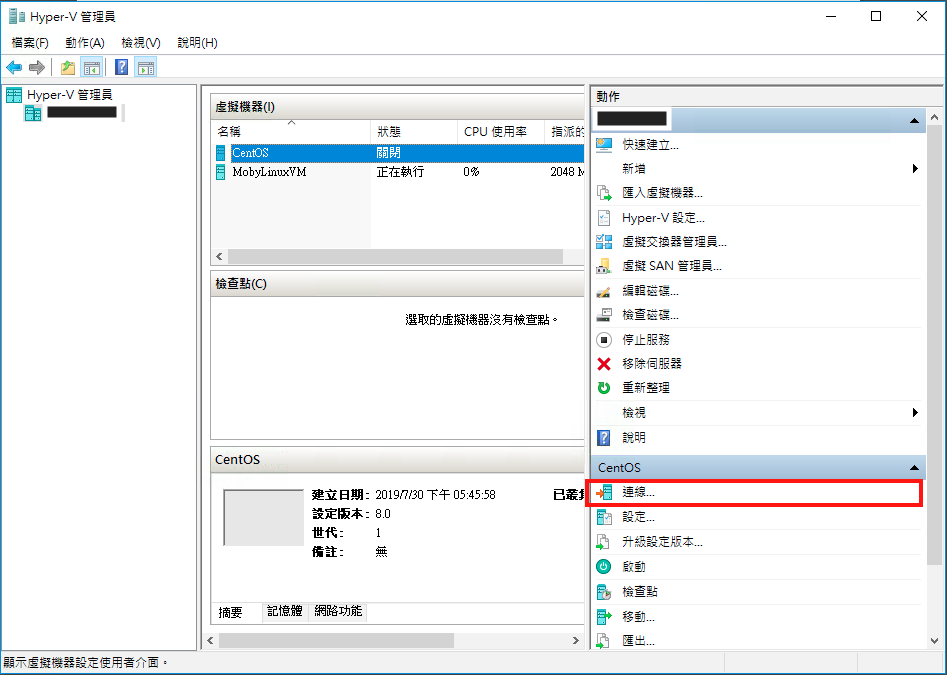Click the 正在執行 status cell
The width and height of the screenshot is (947, 675).
400,172
